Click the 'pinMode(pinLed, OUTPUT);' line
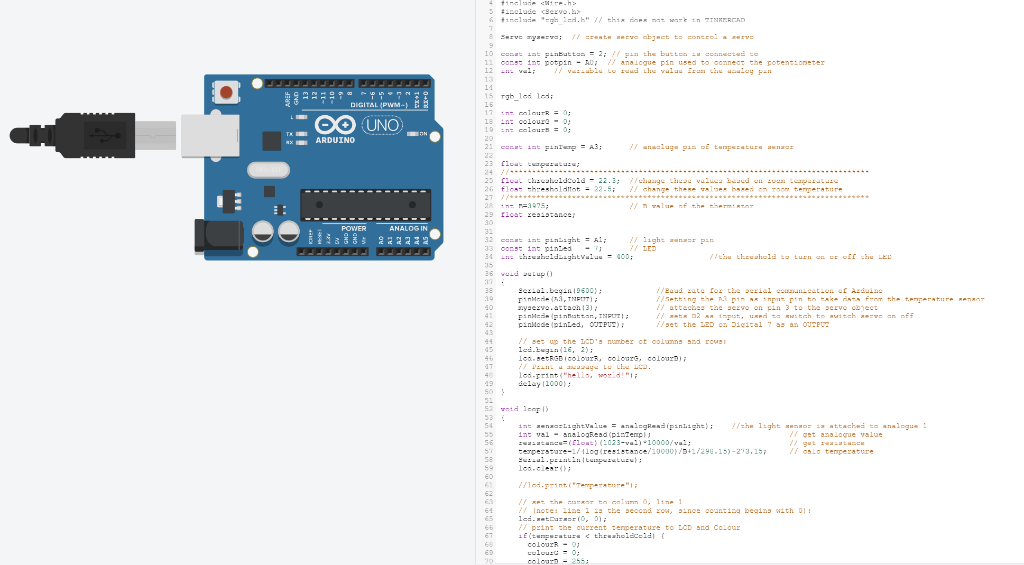Viewport: 1024px width, 565px height. (x=571, y=325)
